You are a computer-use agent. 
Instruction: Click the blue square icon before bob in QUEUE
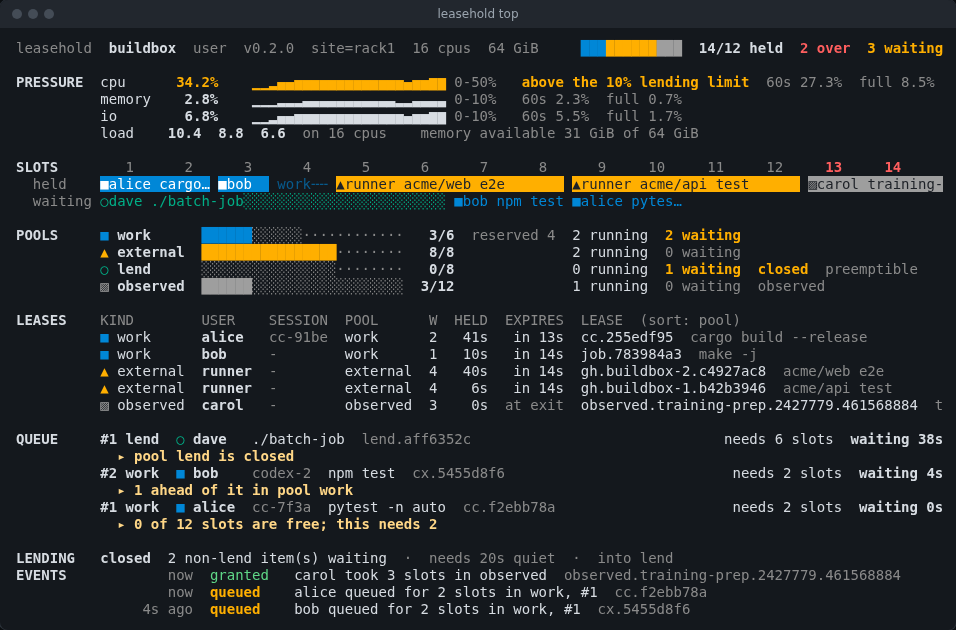coord(180,474)
